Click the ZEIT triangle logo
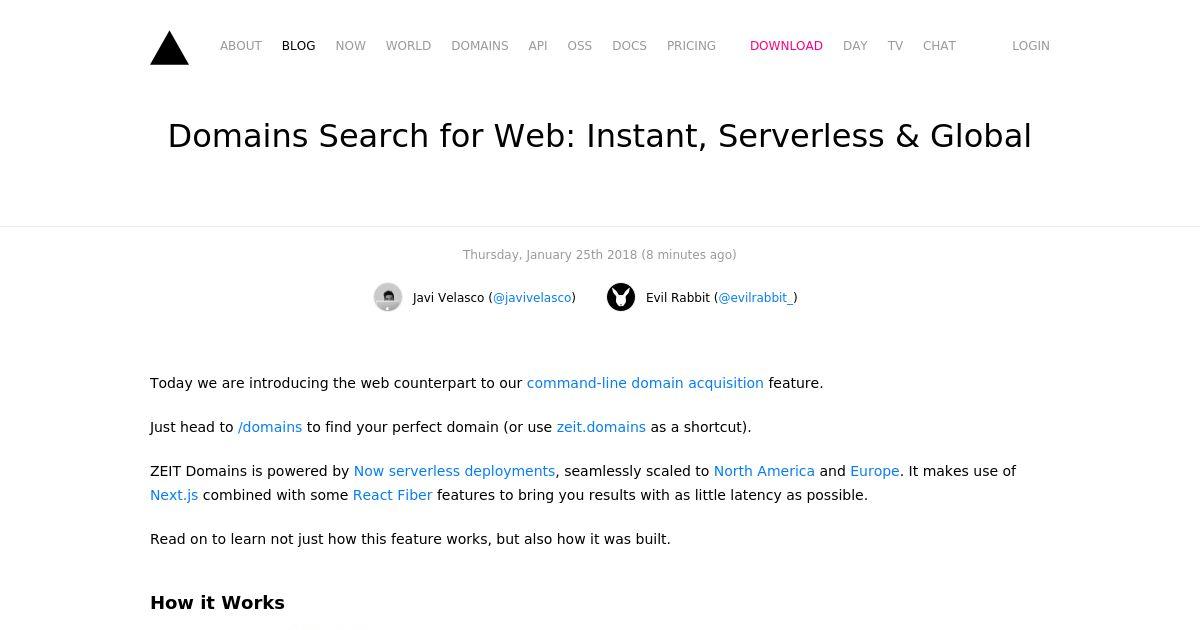 click(x=169, y=48)
